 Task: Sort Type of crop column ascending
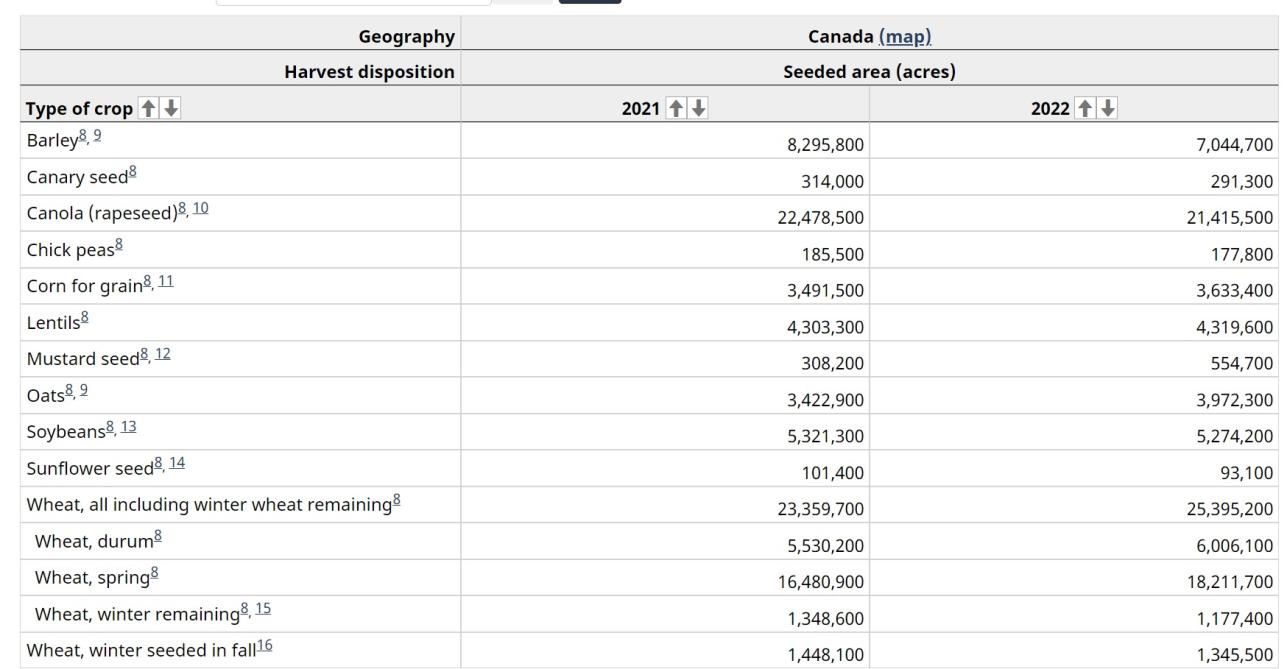[x=148, y=109]
